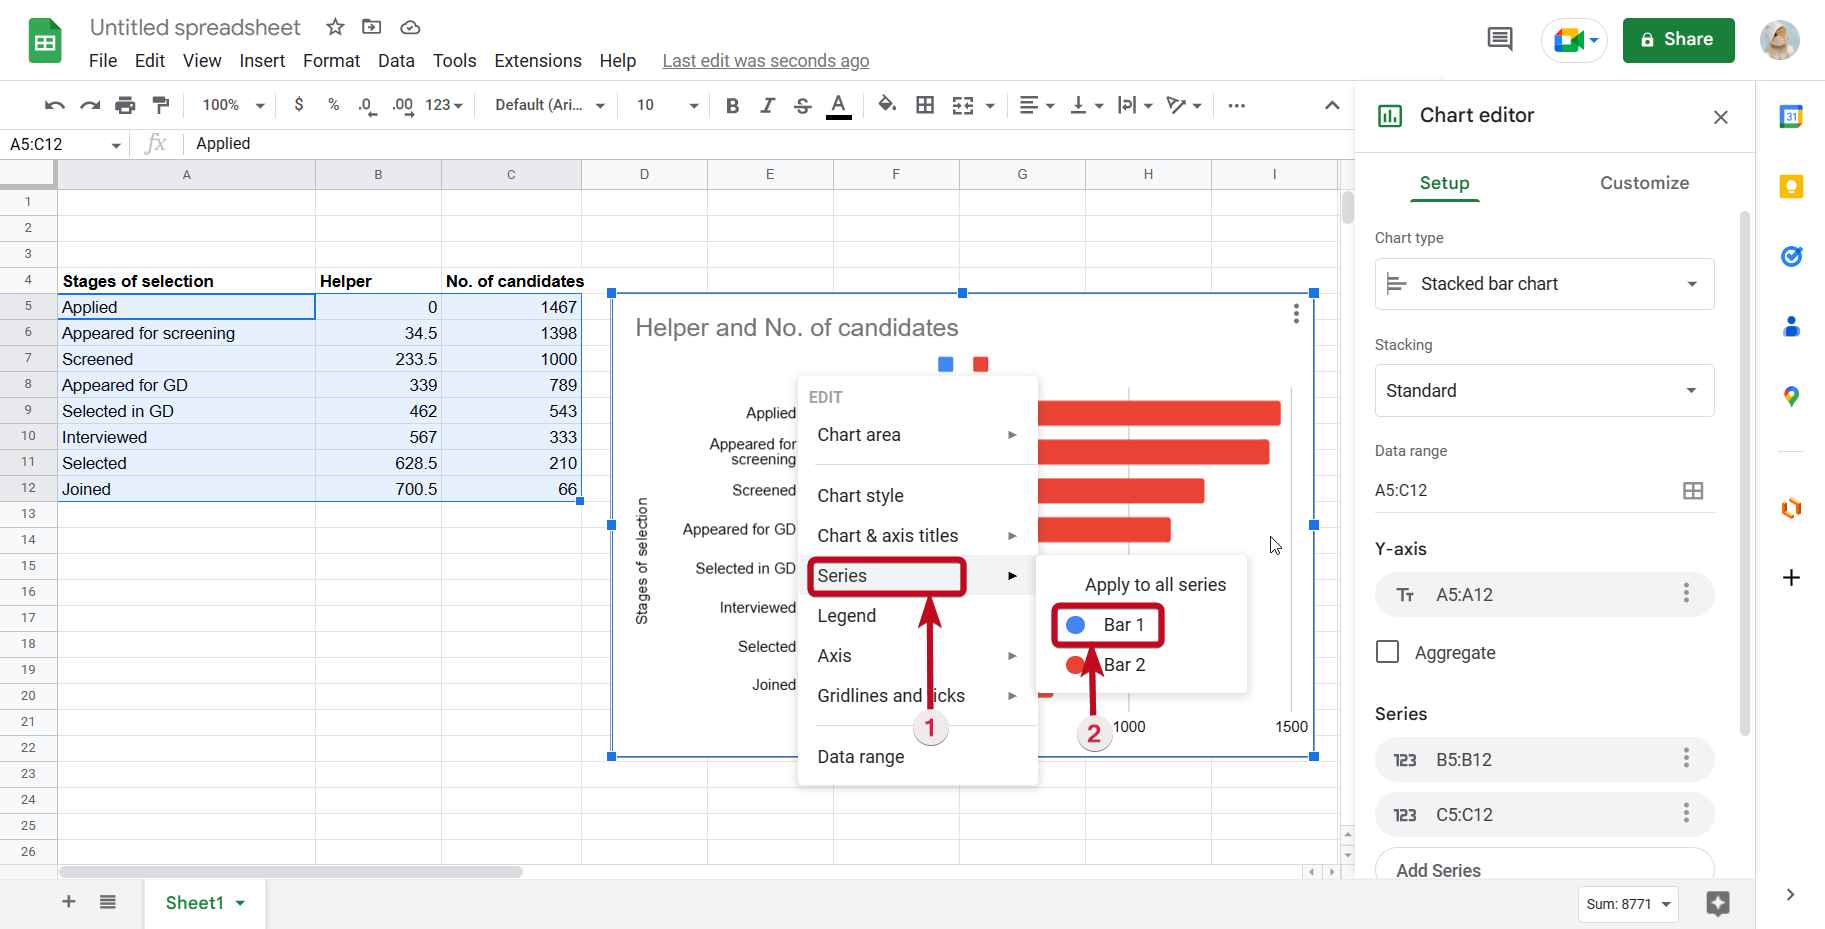Open options for A5:A12 Y-axis
Image resolution: width=1825 pixels, height=929 pixels.
[x=1685, y=594]
